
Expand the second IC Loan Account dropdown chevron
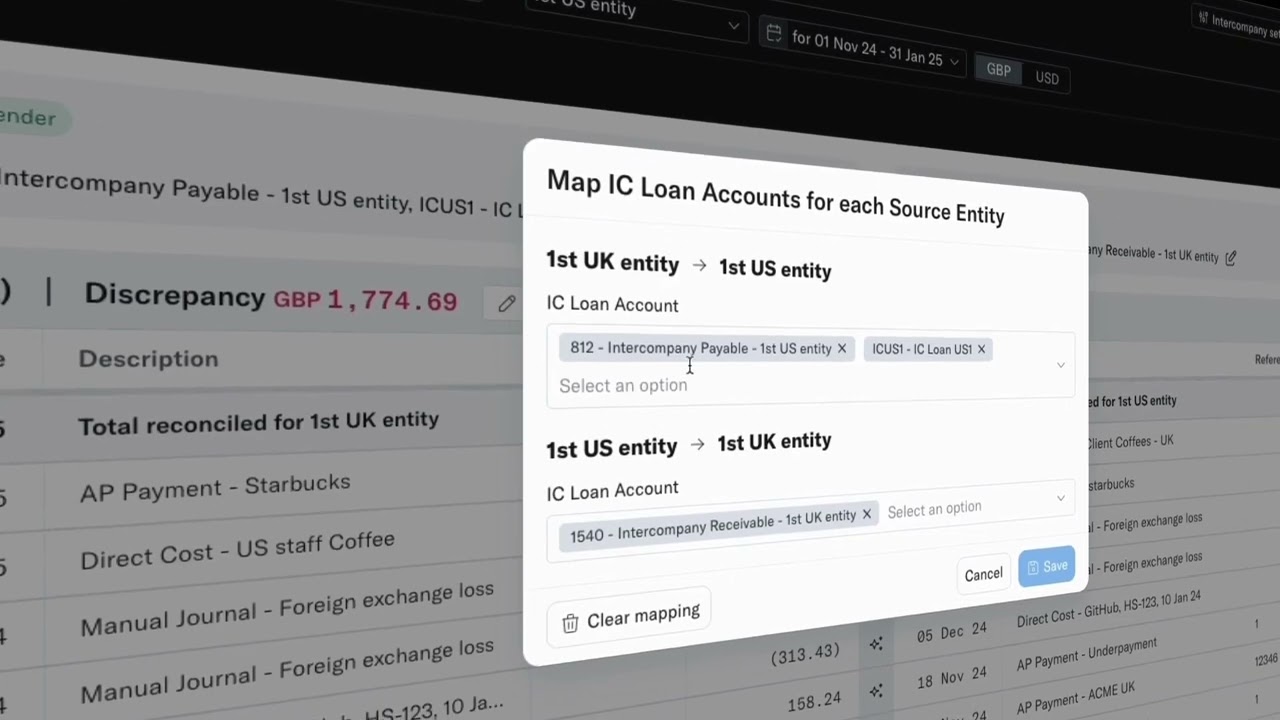click(1061, 498)
